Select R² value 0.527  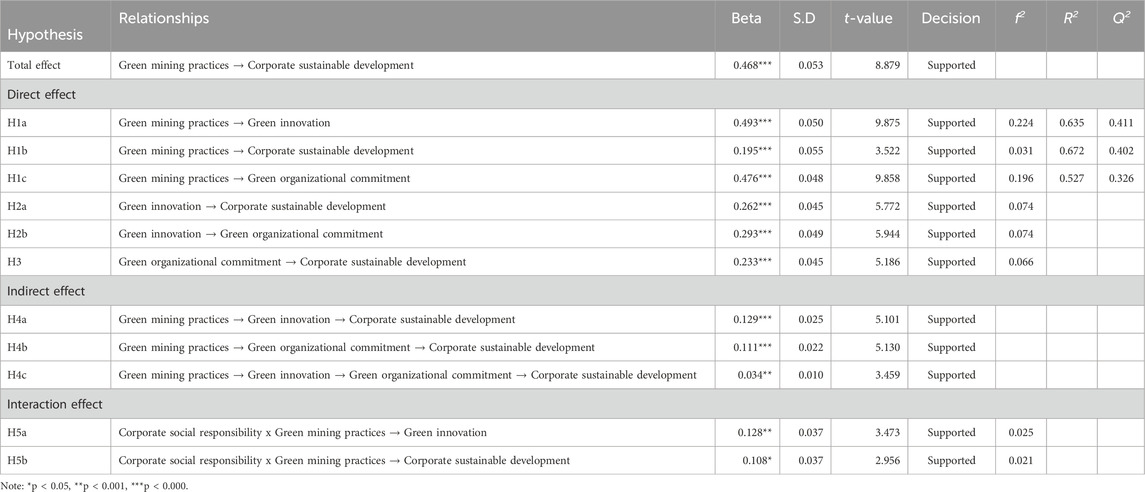(1071, 179)
